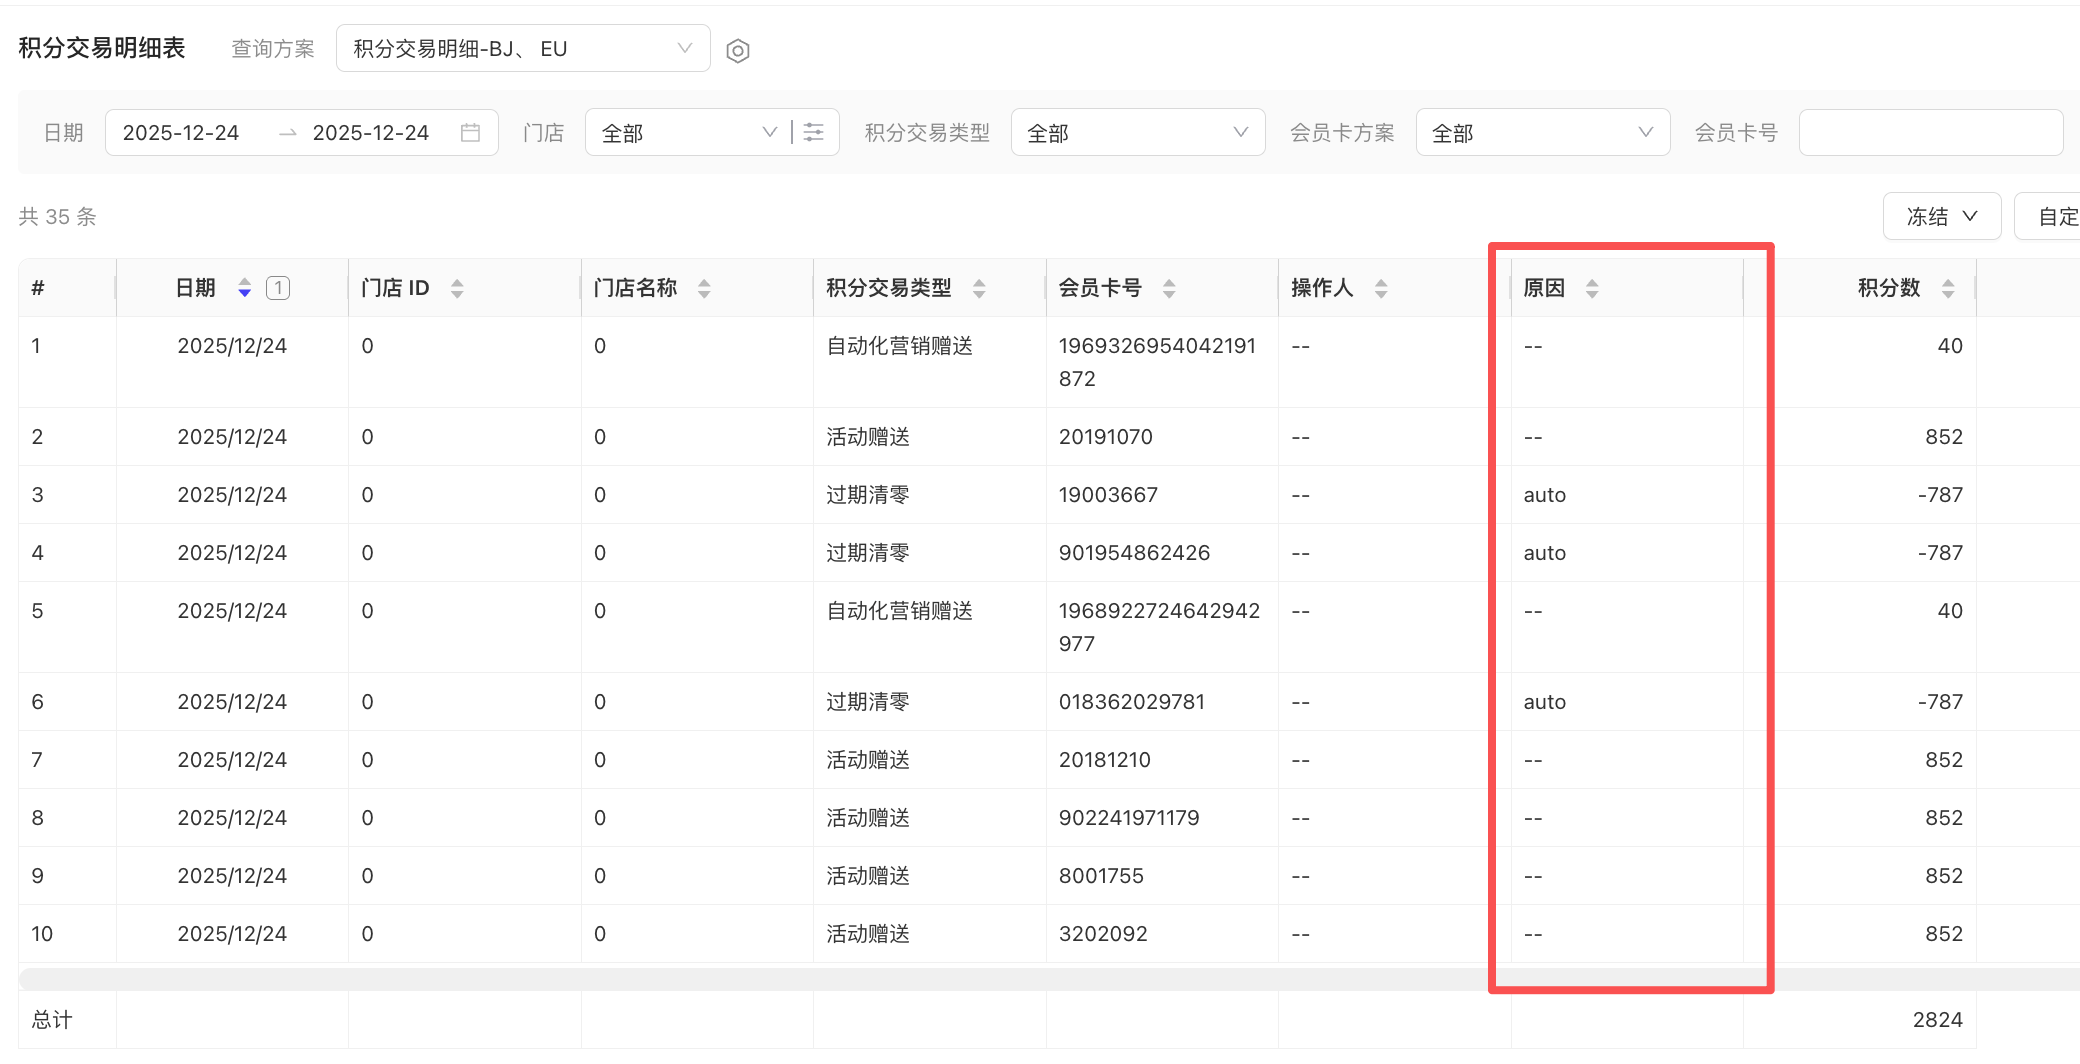Image resolution: width=2080 pixels, height=1064 pixels.
Task: Sort by 原因 column
Action: [1592, 289]
